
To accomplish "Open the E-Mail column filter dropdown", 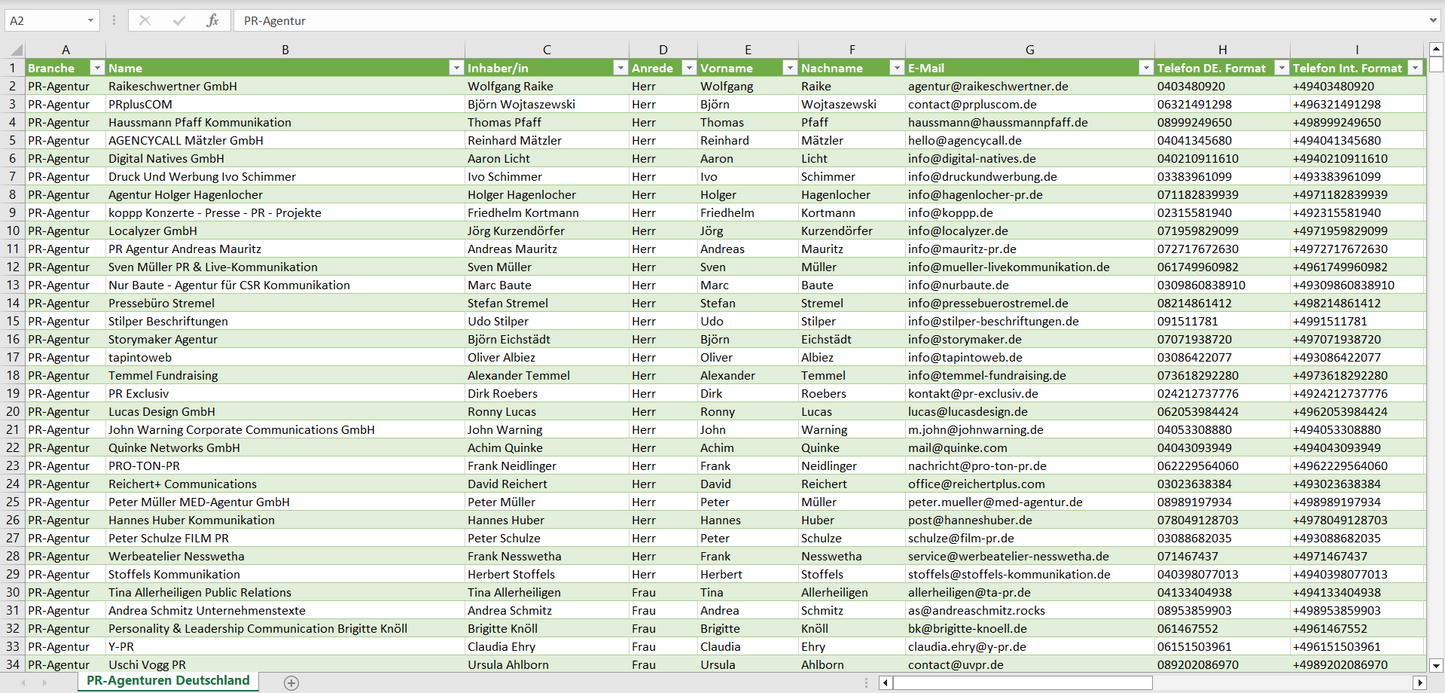I will click(1145, 68).
